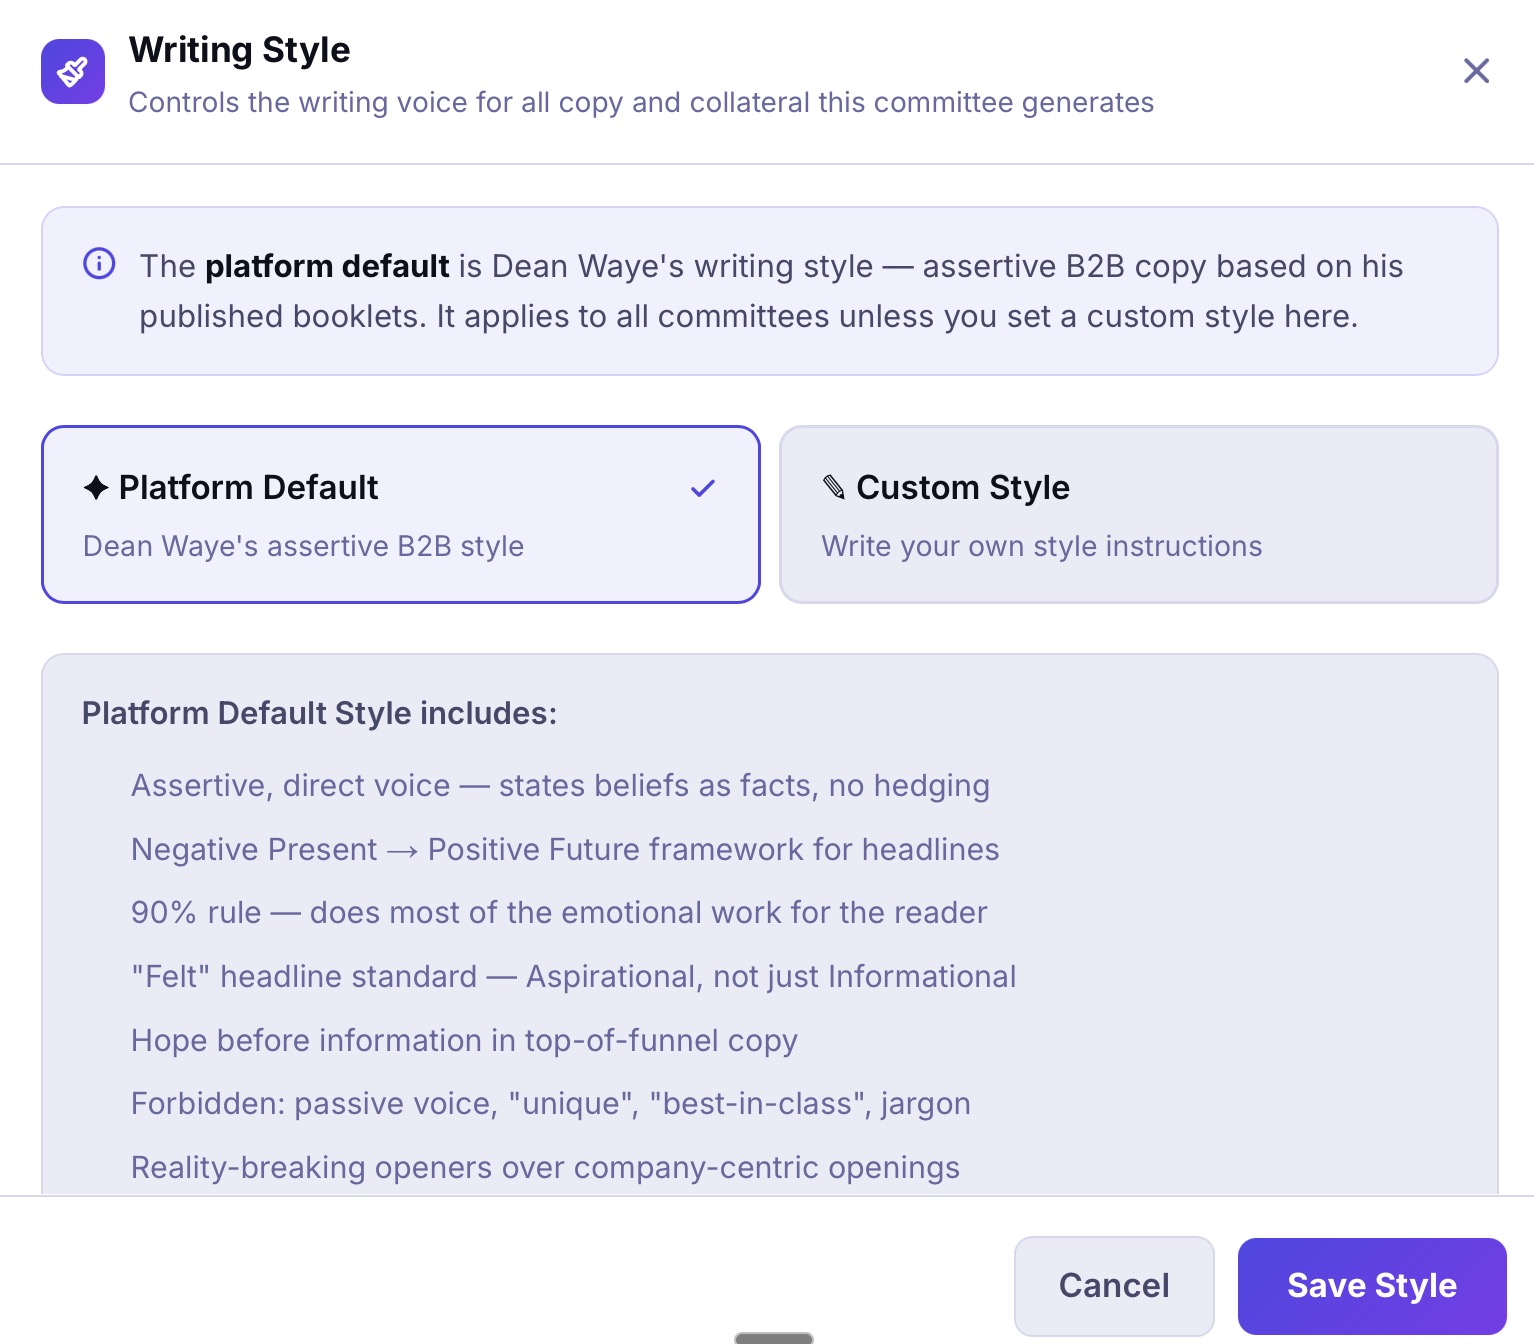Click the Felt headline standard rule
This screenshot has height=1344, width=1534.
[573, 976]
